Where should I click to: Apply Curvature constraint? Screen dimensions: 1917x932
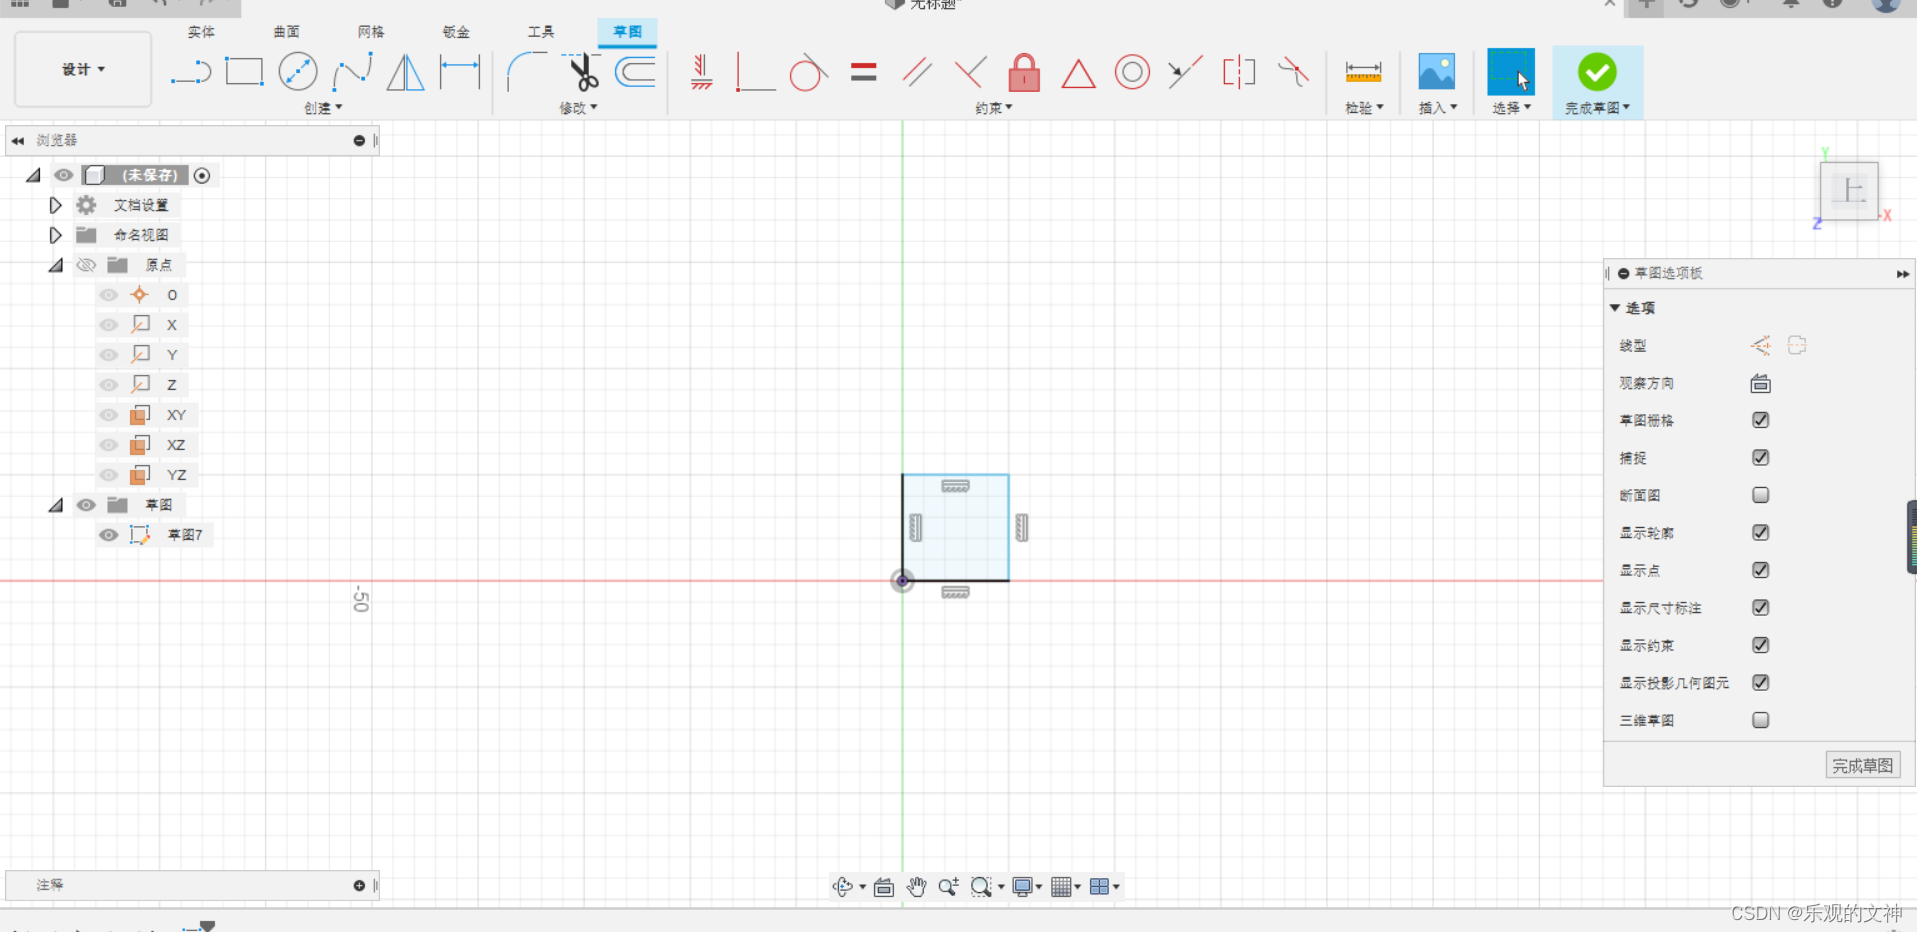(1293, 72)
